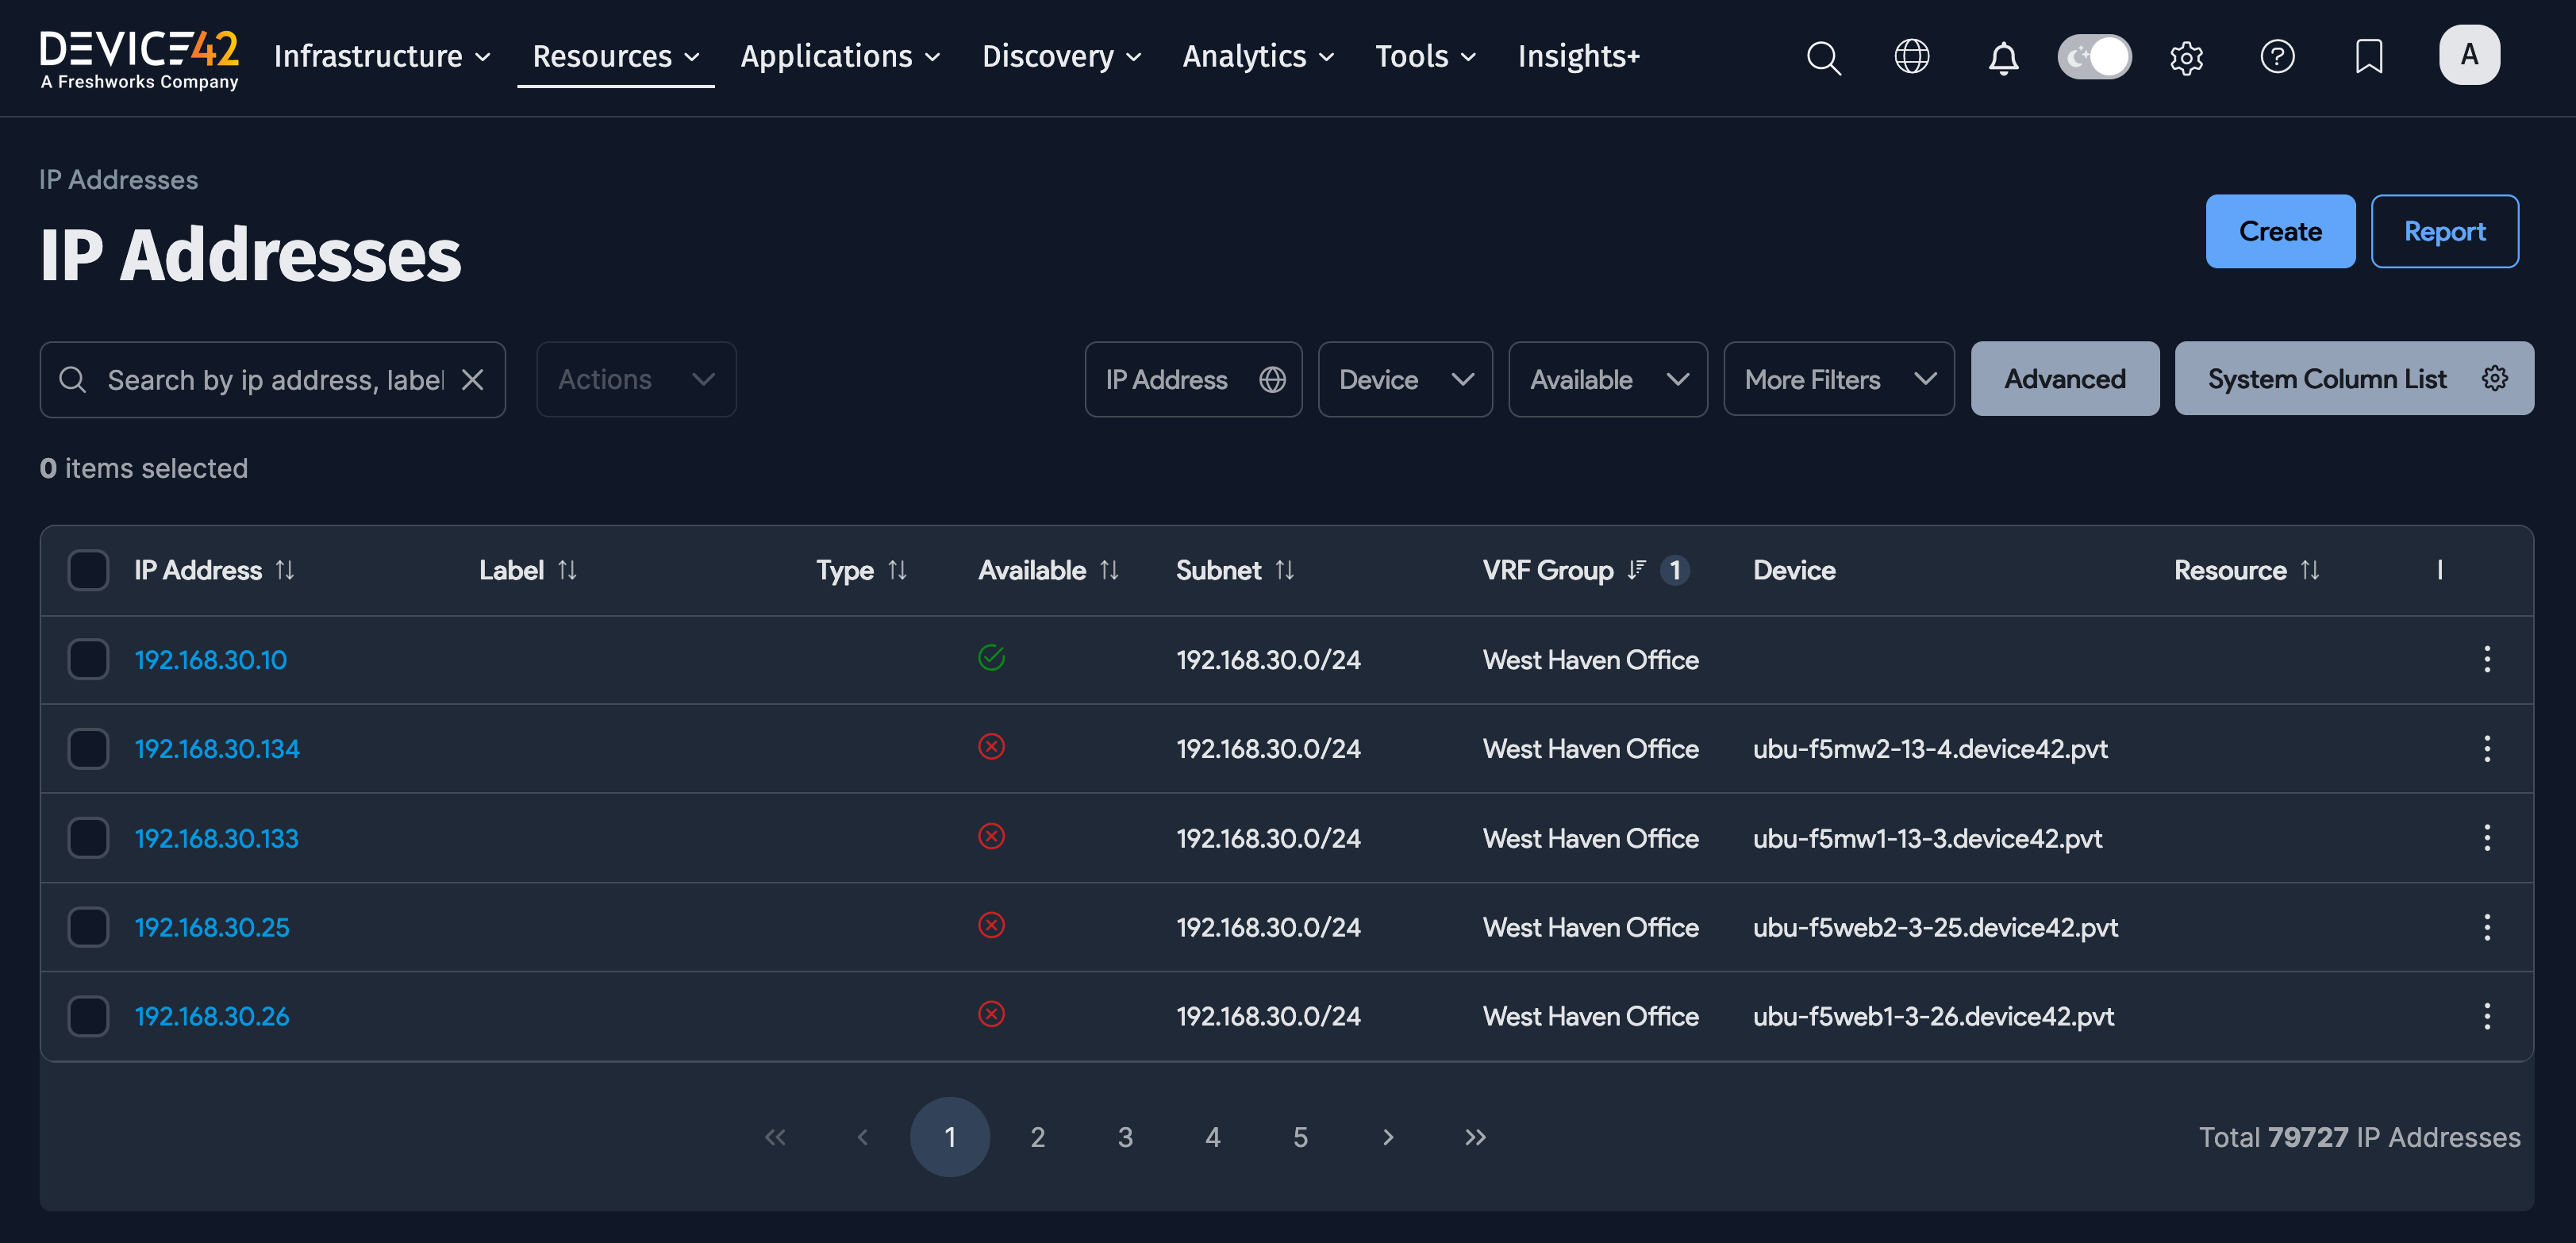Go to page 5

pos(1300,1137)
